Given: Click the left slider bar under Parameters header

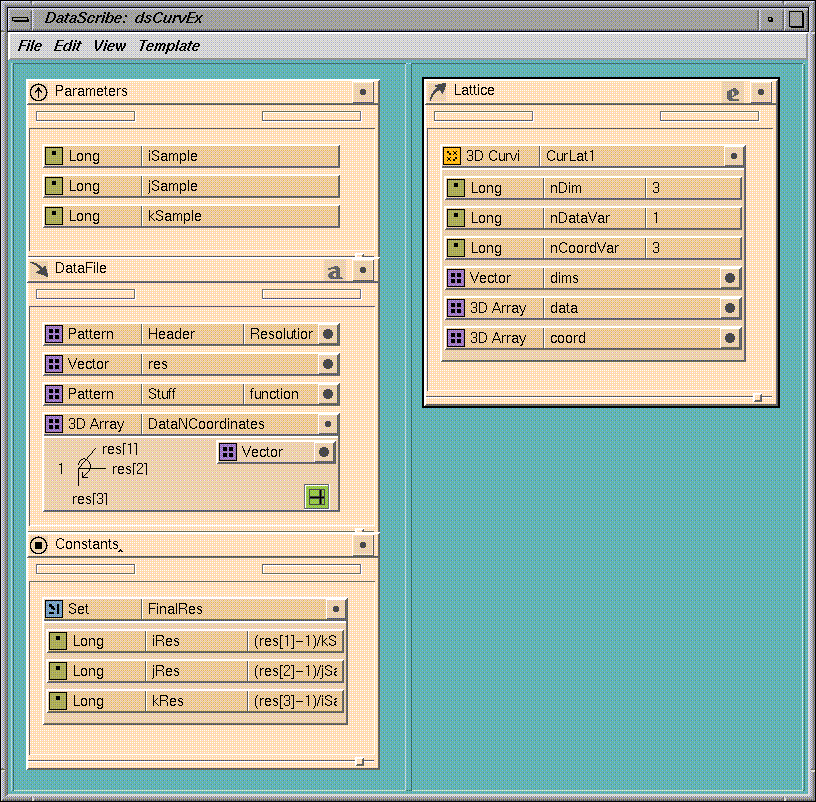Looking at the screenshot, I should click(85, 116).
